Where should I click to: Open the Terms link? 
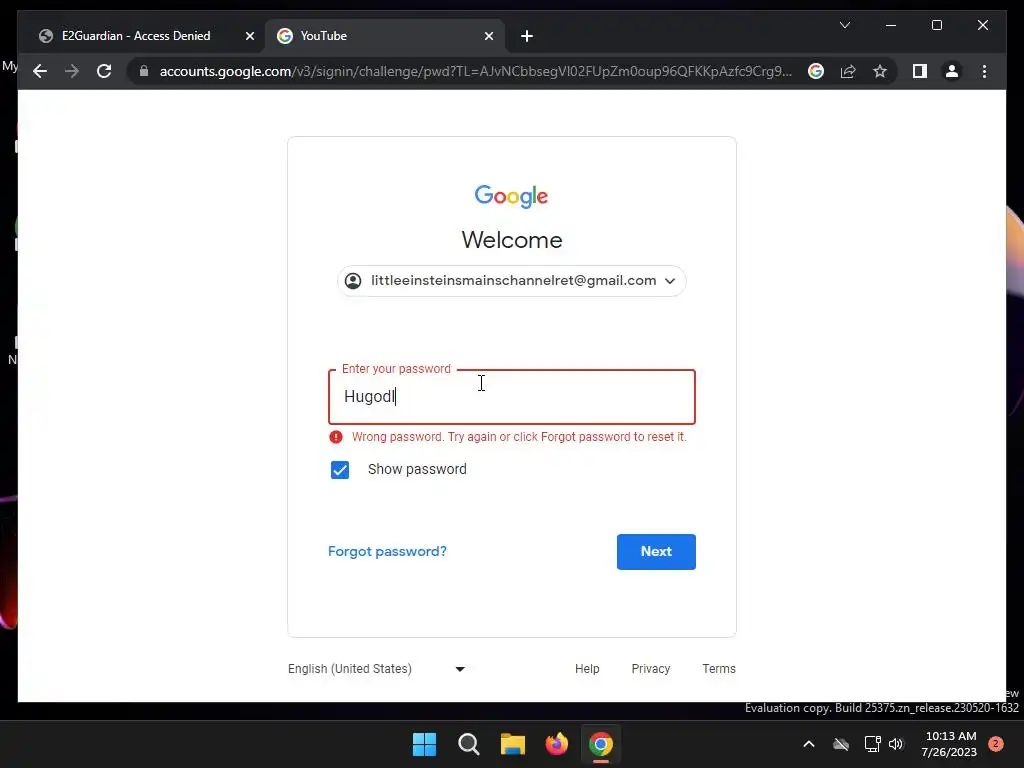point(718,669)
